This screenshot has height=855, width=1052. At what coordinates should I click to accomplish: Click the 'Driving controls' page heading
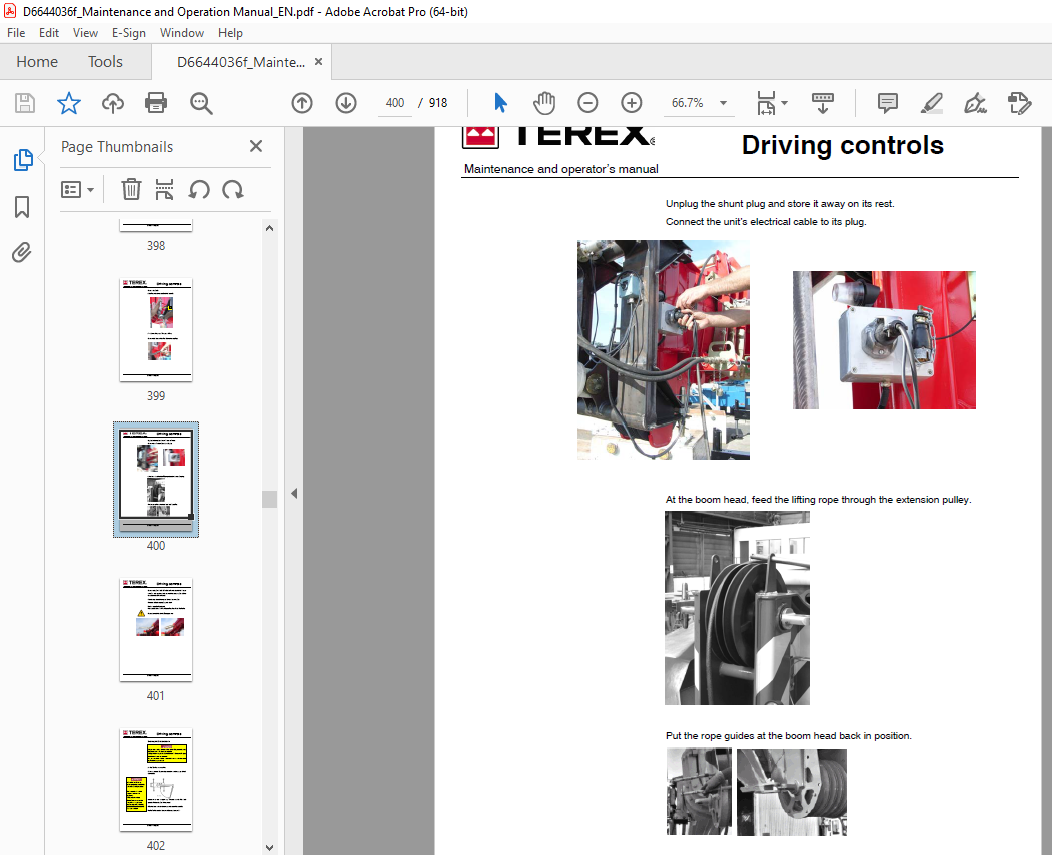[x=842, y=145]
